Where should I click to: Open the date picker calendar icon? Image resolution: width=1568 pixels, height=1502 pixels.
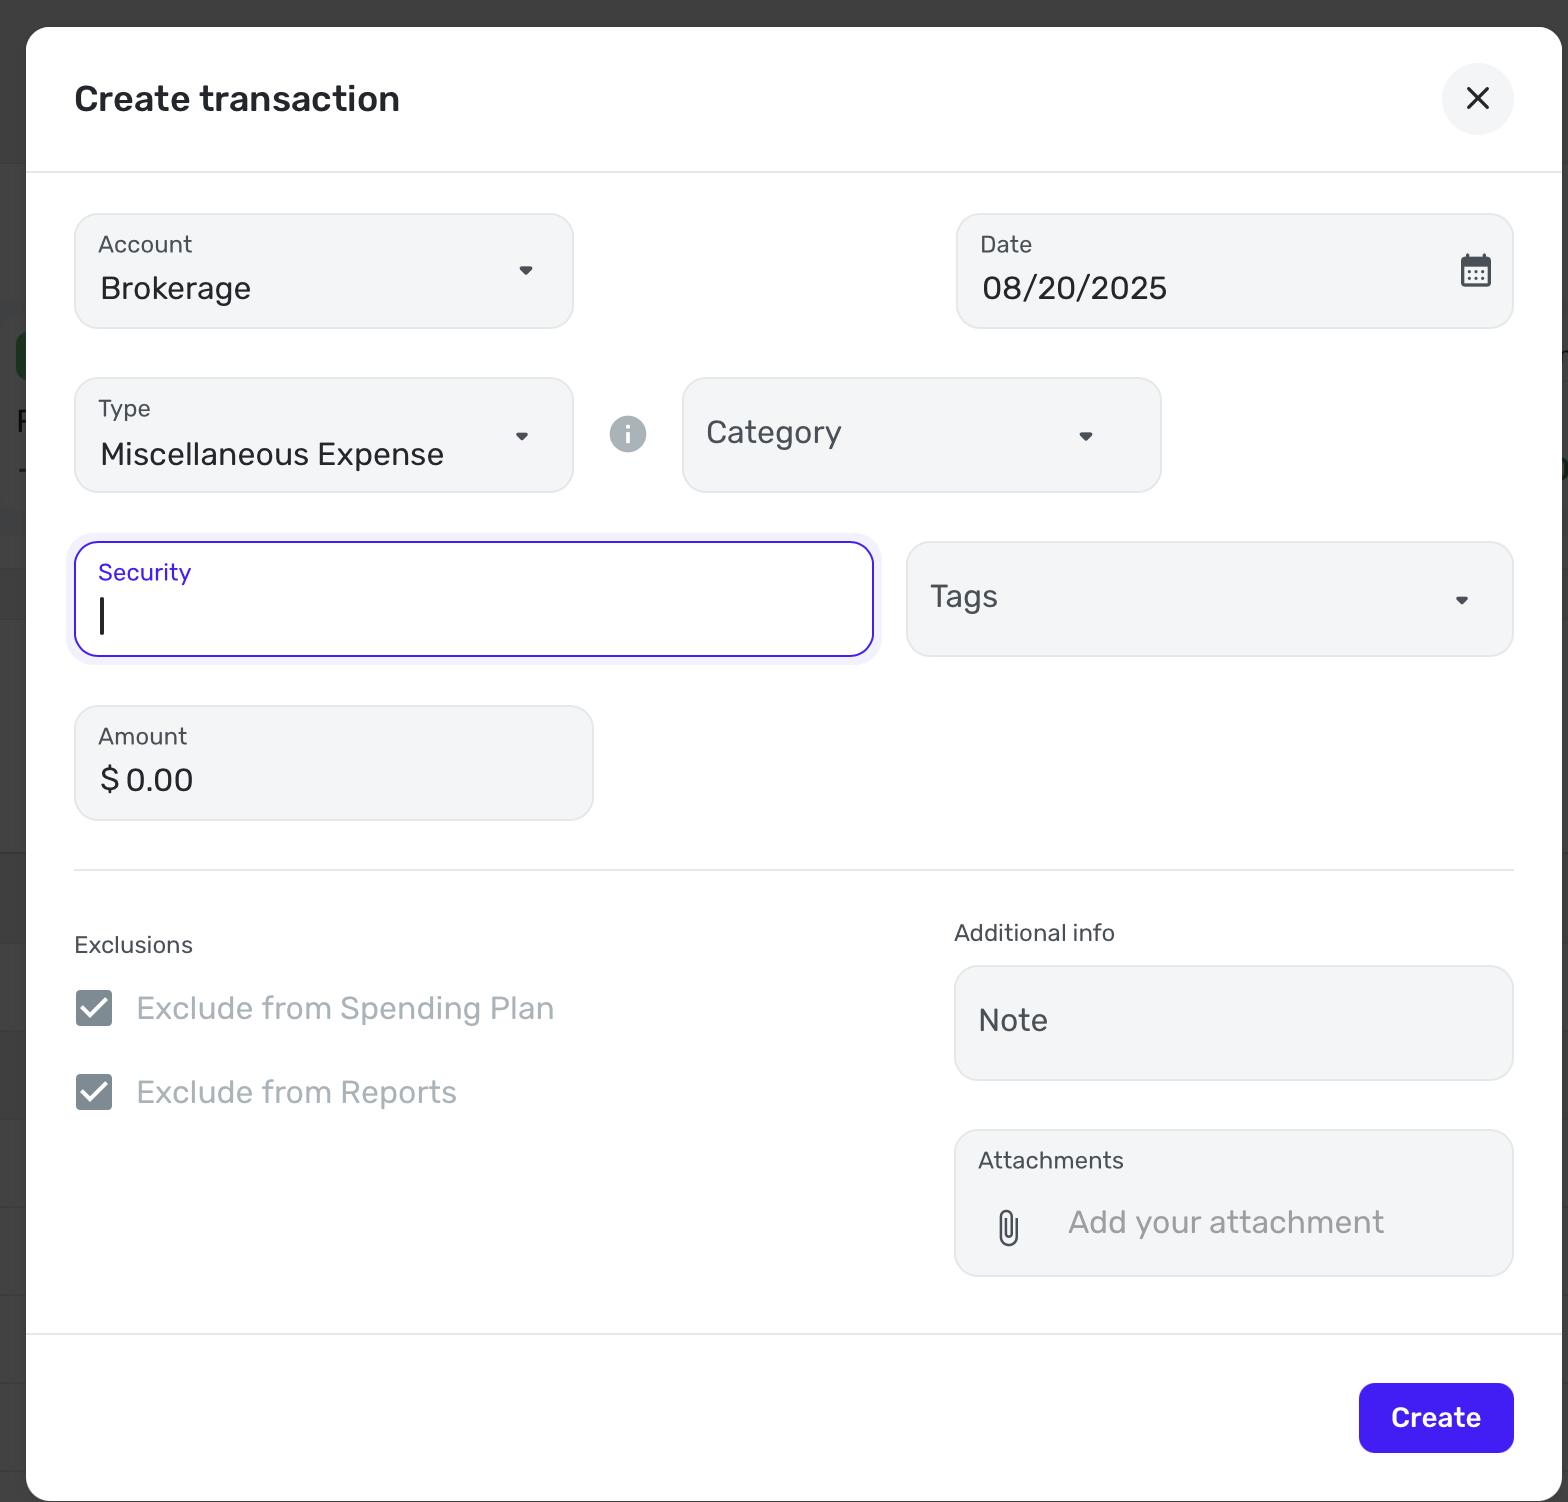pyautogui.click(x=1475, y=271)
